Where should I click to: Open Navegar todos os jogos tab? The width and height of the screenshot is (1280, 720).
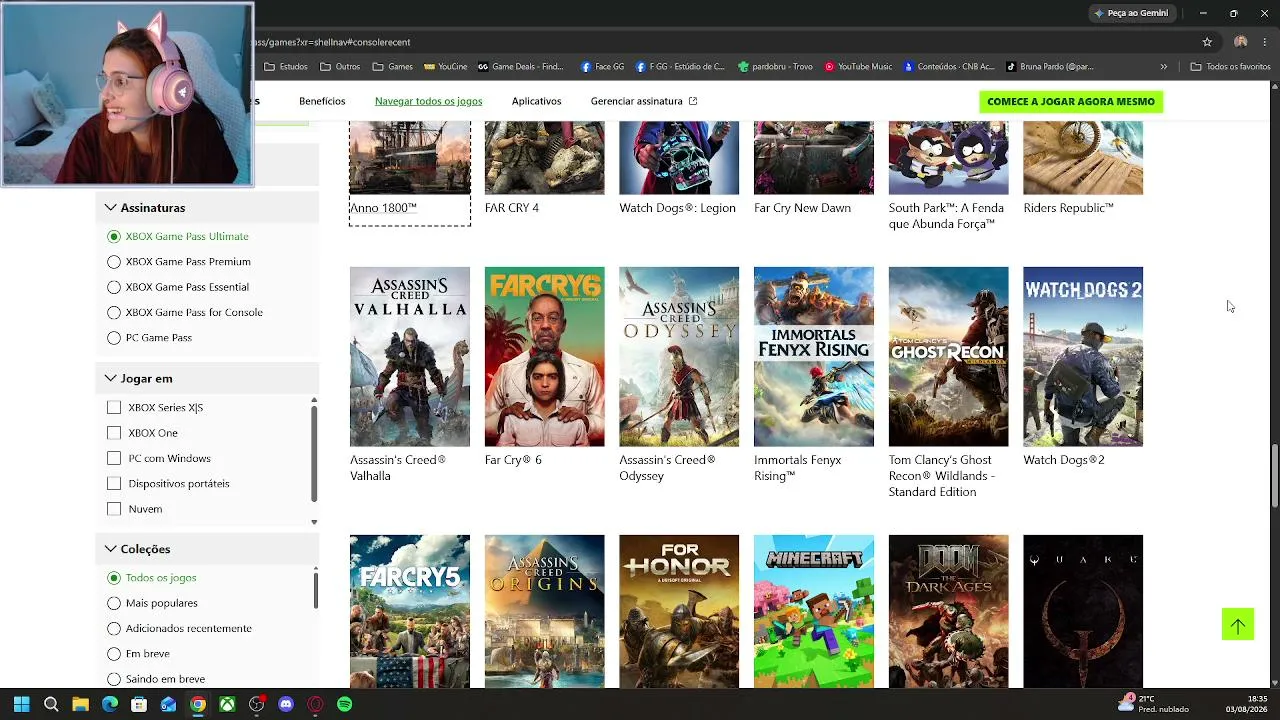click(x=428, y=101)
